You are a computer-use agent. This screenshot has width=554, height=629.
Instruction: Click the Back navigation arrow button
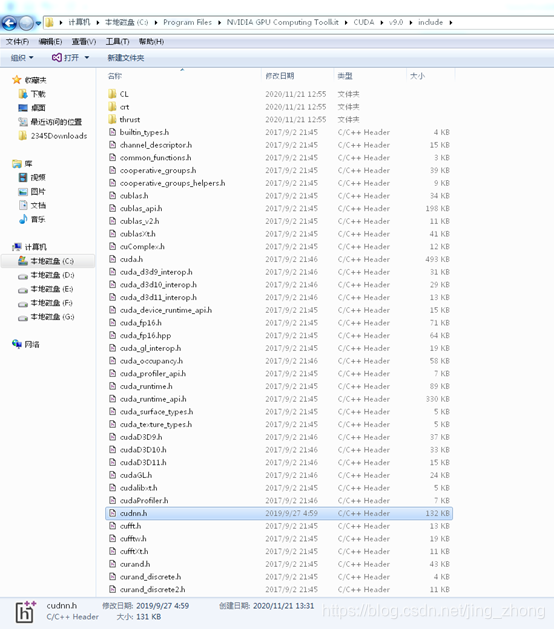pos(9,23)
